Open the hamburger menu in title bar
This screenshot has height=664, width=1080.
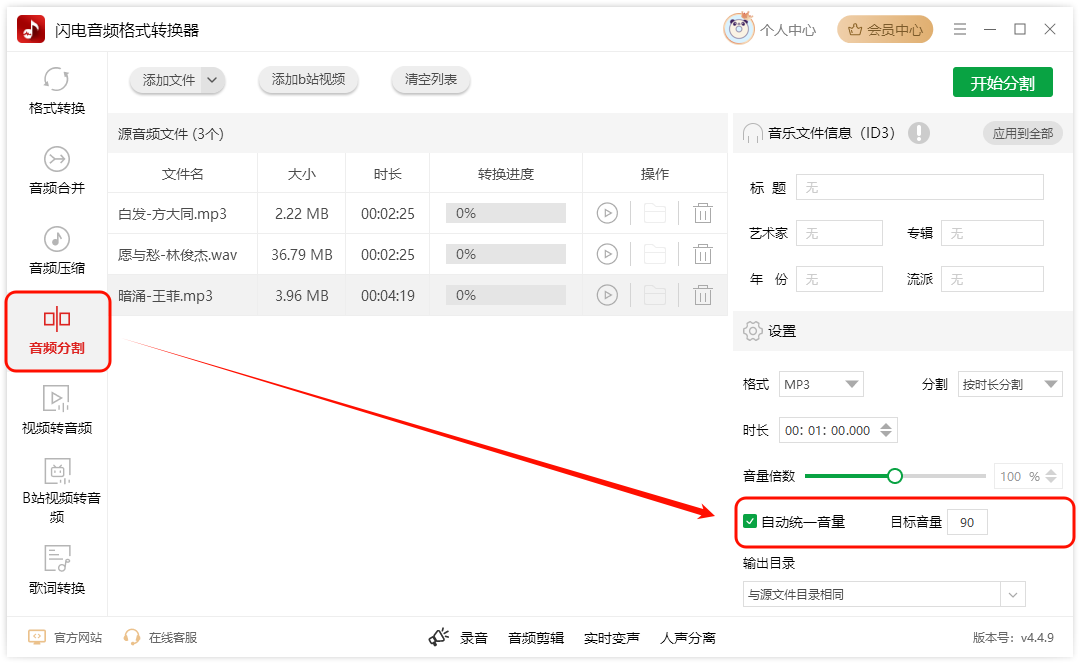tap(959, 29)
